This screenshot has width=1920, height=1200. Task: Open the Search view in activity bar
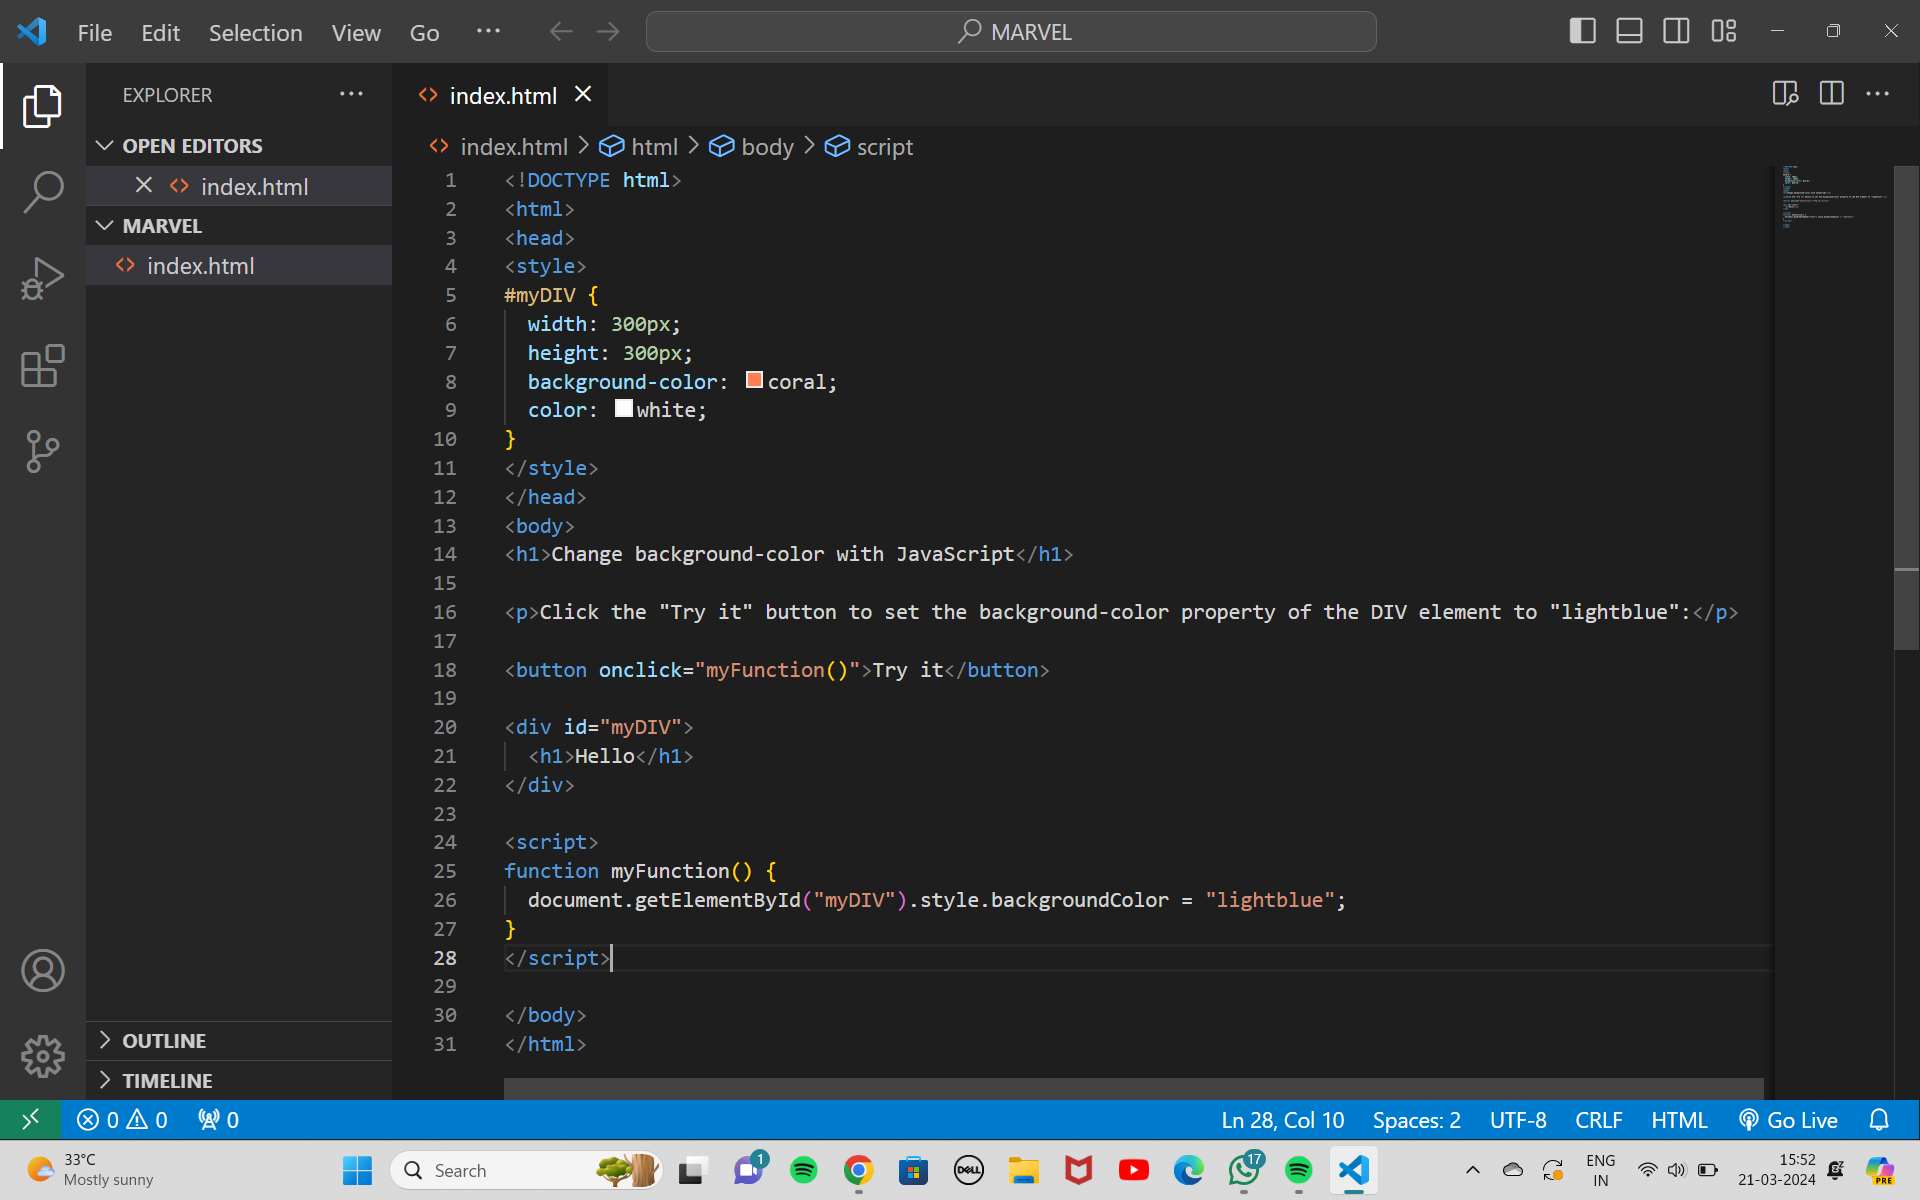click(42, 191)
